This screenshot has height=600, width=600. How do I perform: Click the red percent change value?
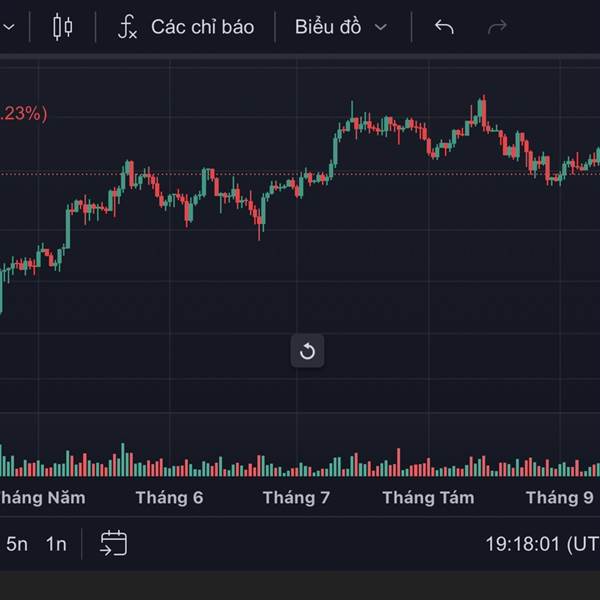pyautogui.click(x=22, y=114)
